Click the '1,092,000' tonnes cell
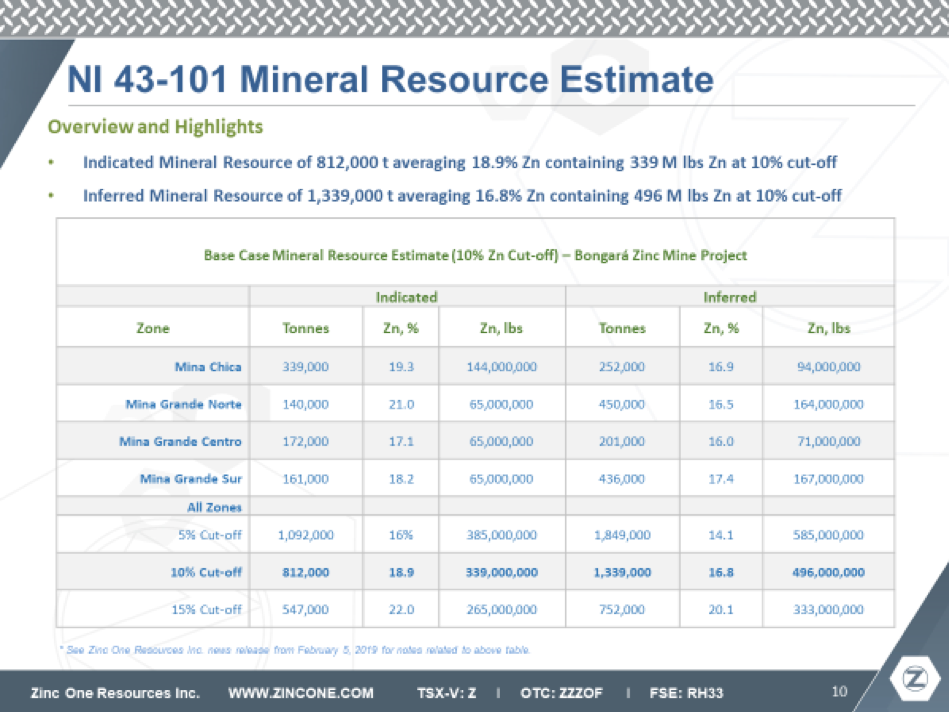This screenshot has height=712, width=949. [x=306, y=535]
